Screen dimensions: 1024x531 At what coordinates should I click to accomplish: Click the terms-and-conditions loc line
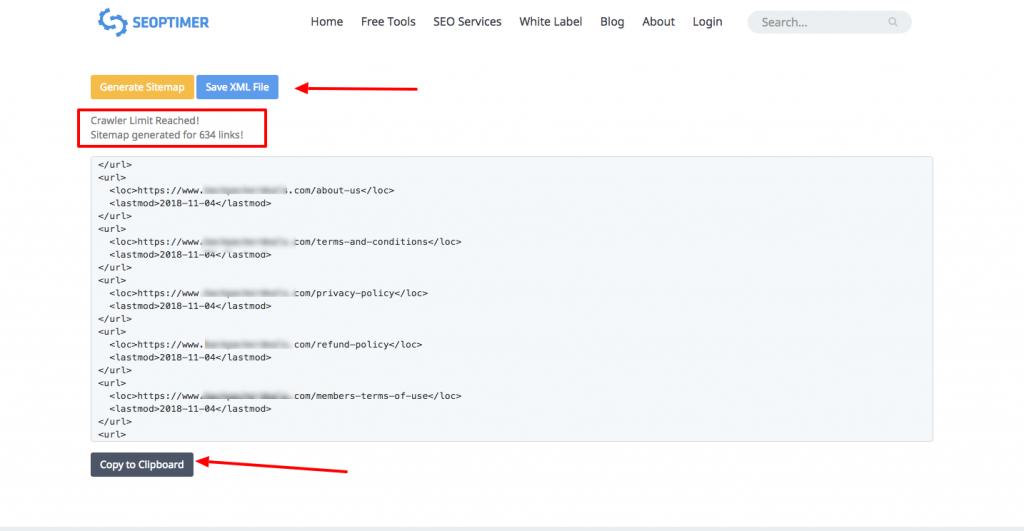point(285,241)
